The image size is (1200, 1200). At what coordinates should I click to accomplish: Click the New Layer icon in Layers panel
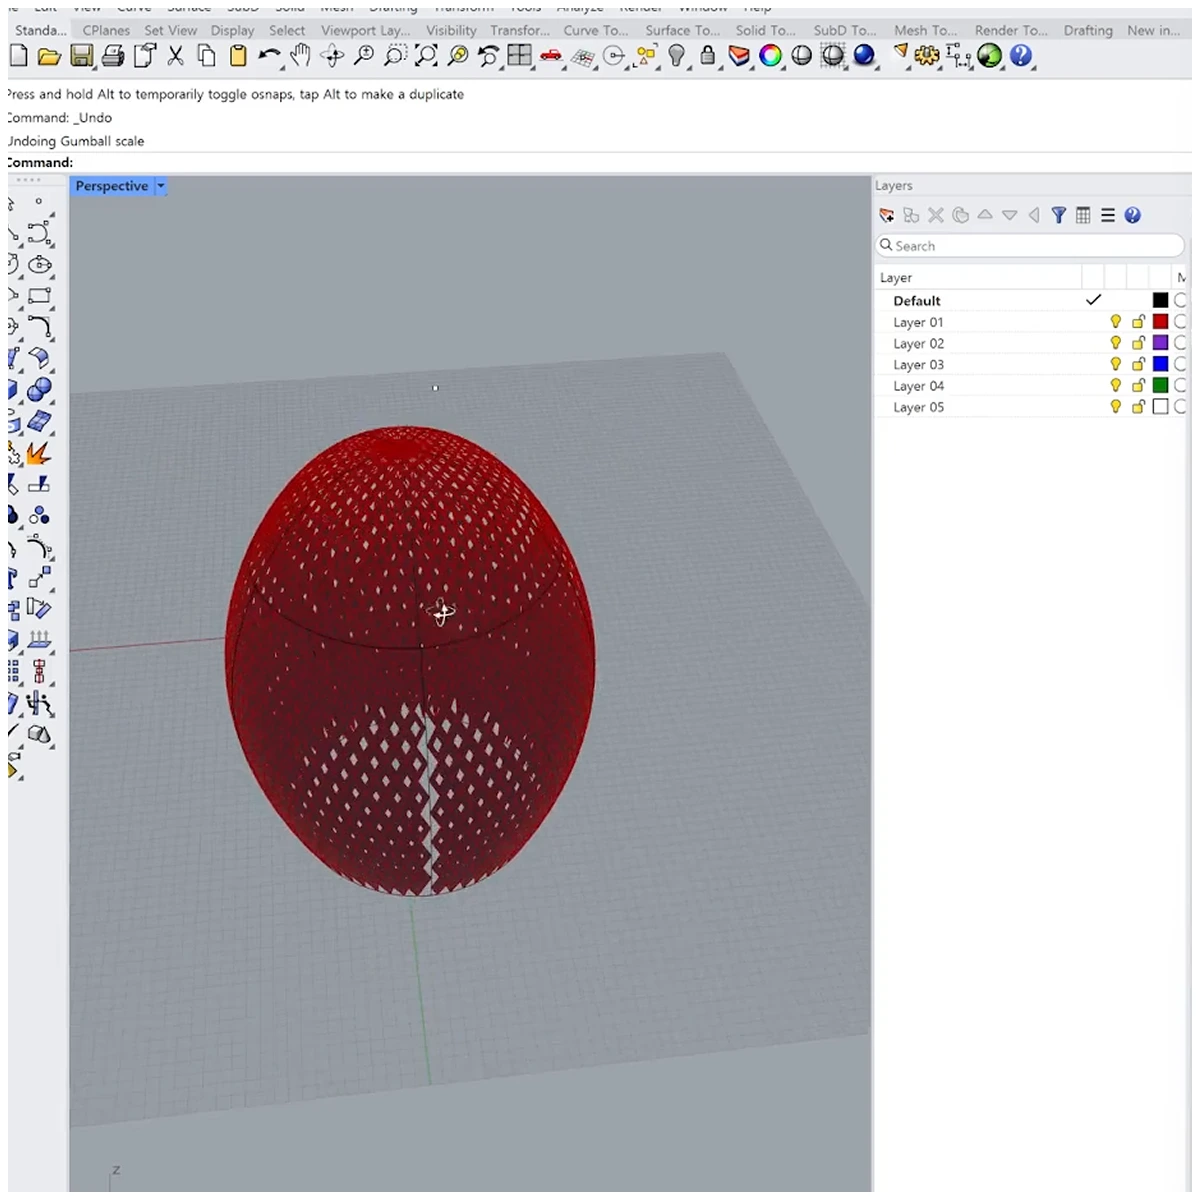[x=886, y=215]
